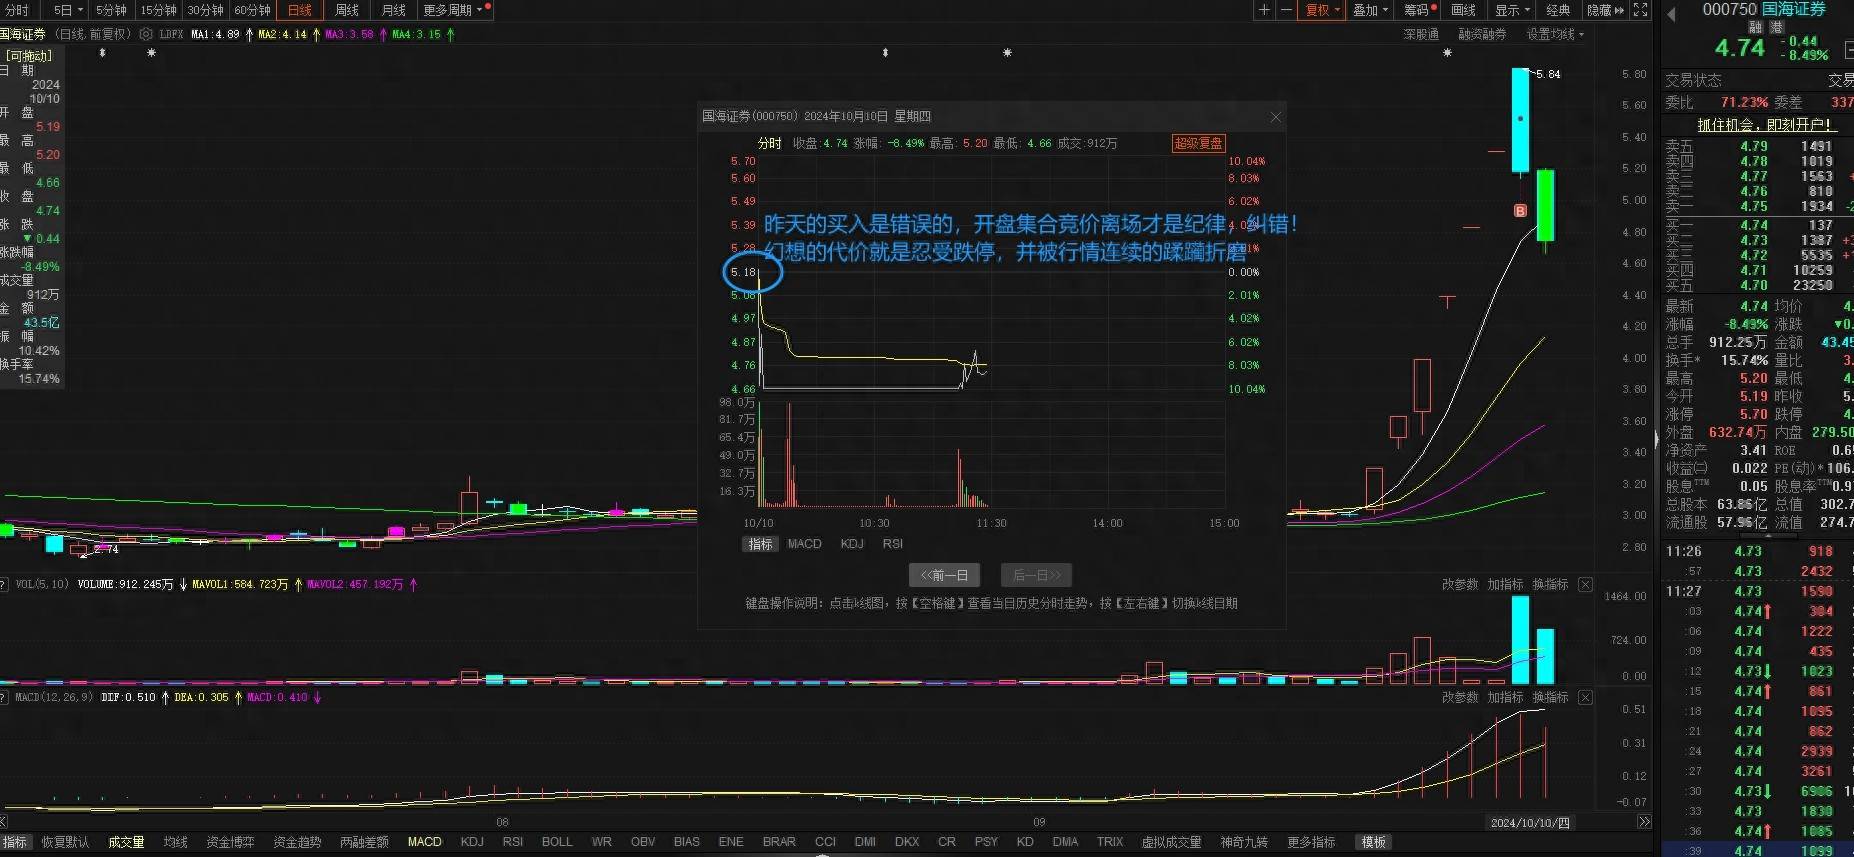Click 改参数 in VOL panel
Viewport: 1854px width, 857px height.
tap(1460, 584)
